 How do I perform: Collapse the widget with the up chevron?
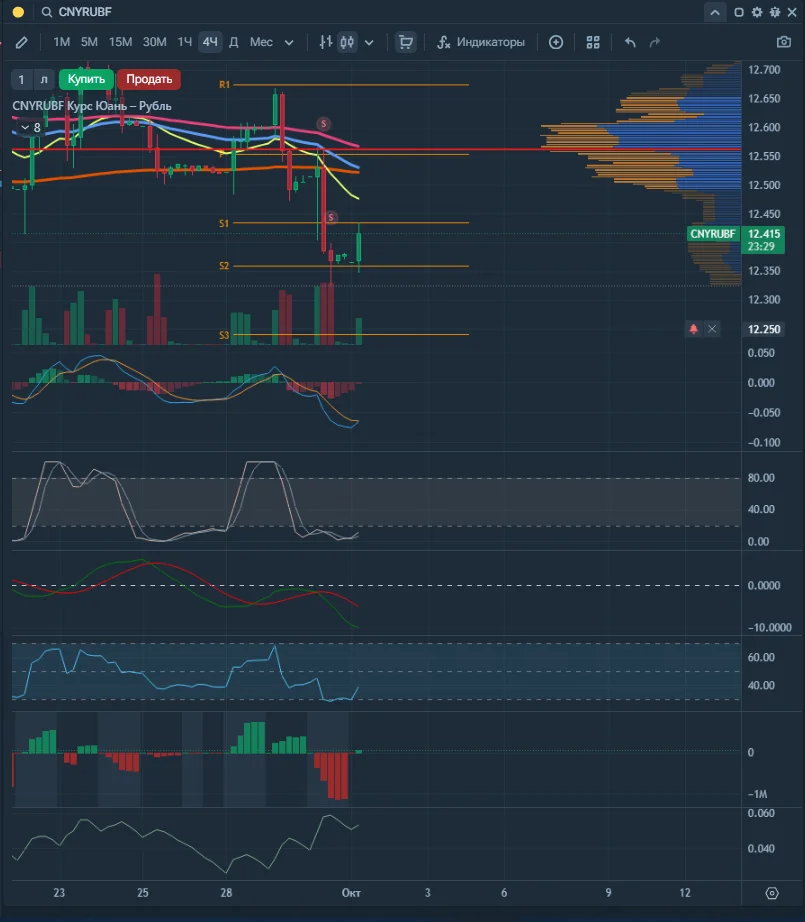click(714, 12)
